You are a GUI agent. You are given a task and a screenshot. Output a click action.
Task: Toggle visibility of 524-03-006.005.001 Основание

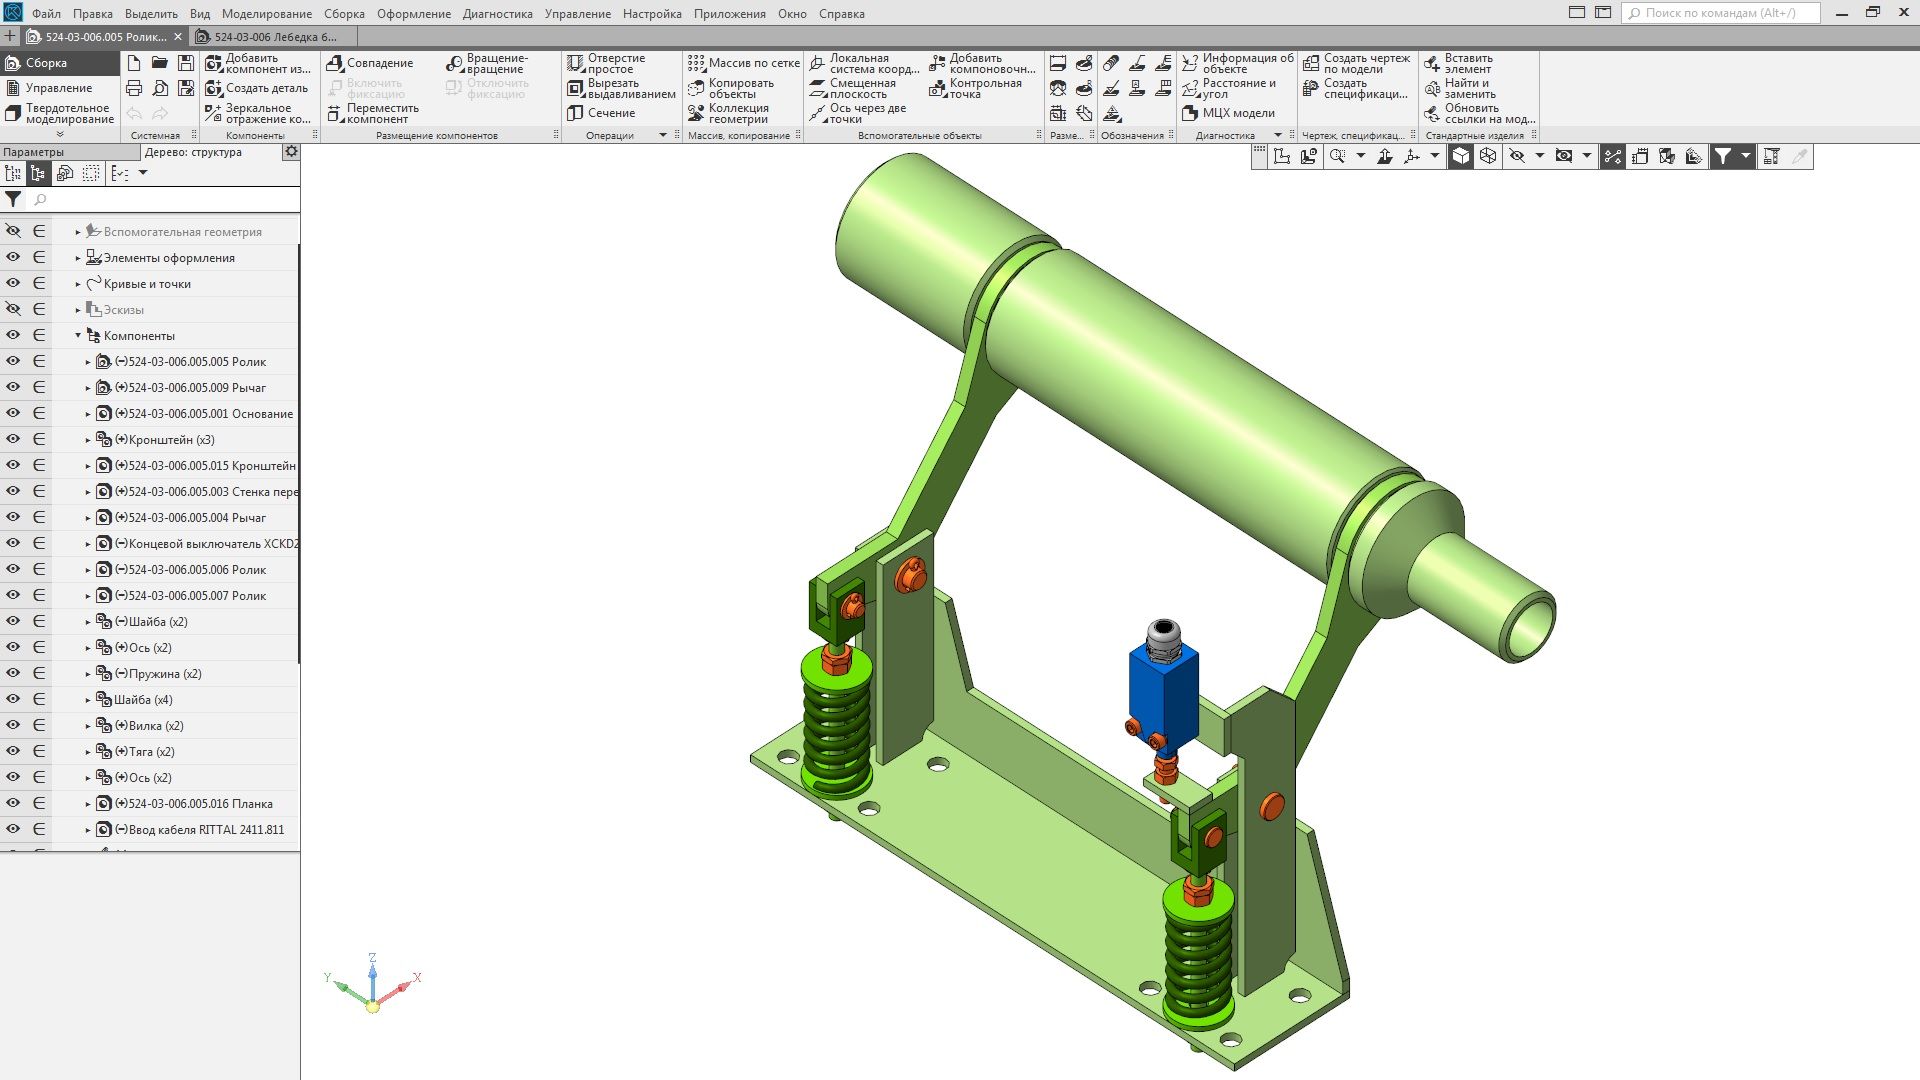[x=13, y=413]
